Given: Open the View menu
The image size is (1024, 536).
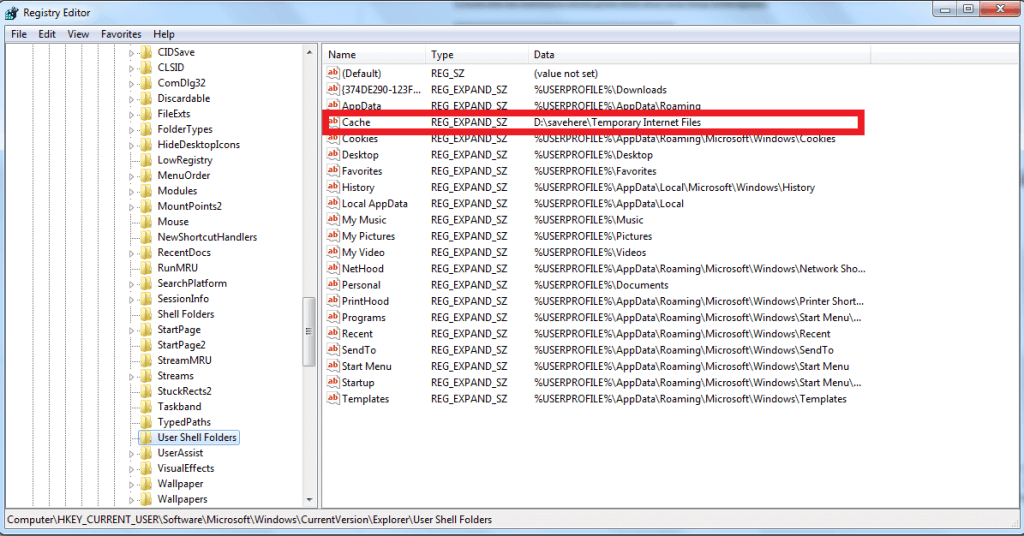Looking at the screenshot, I should tap(78, 34).
